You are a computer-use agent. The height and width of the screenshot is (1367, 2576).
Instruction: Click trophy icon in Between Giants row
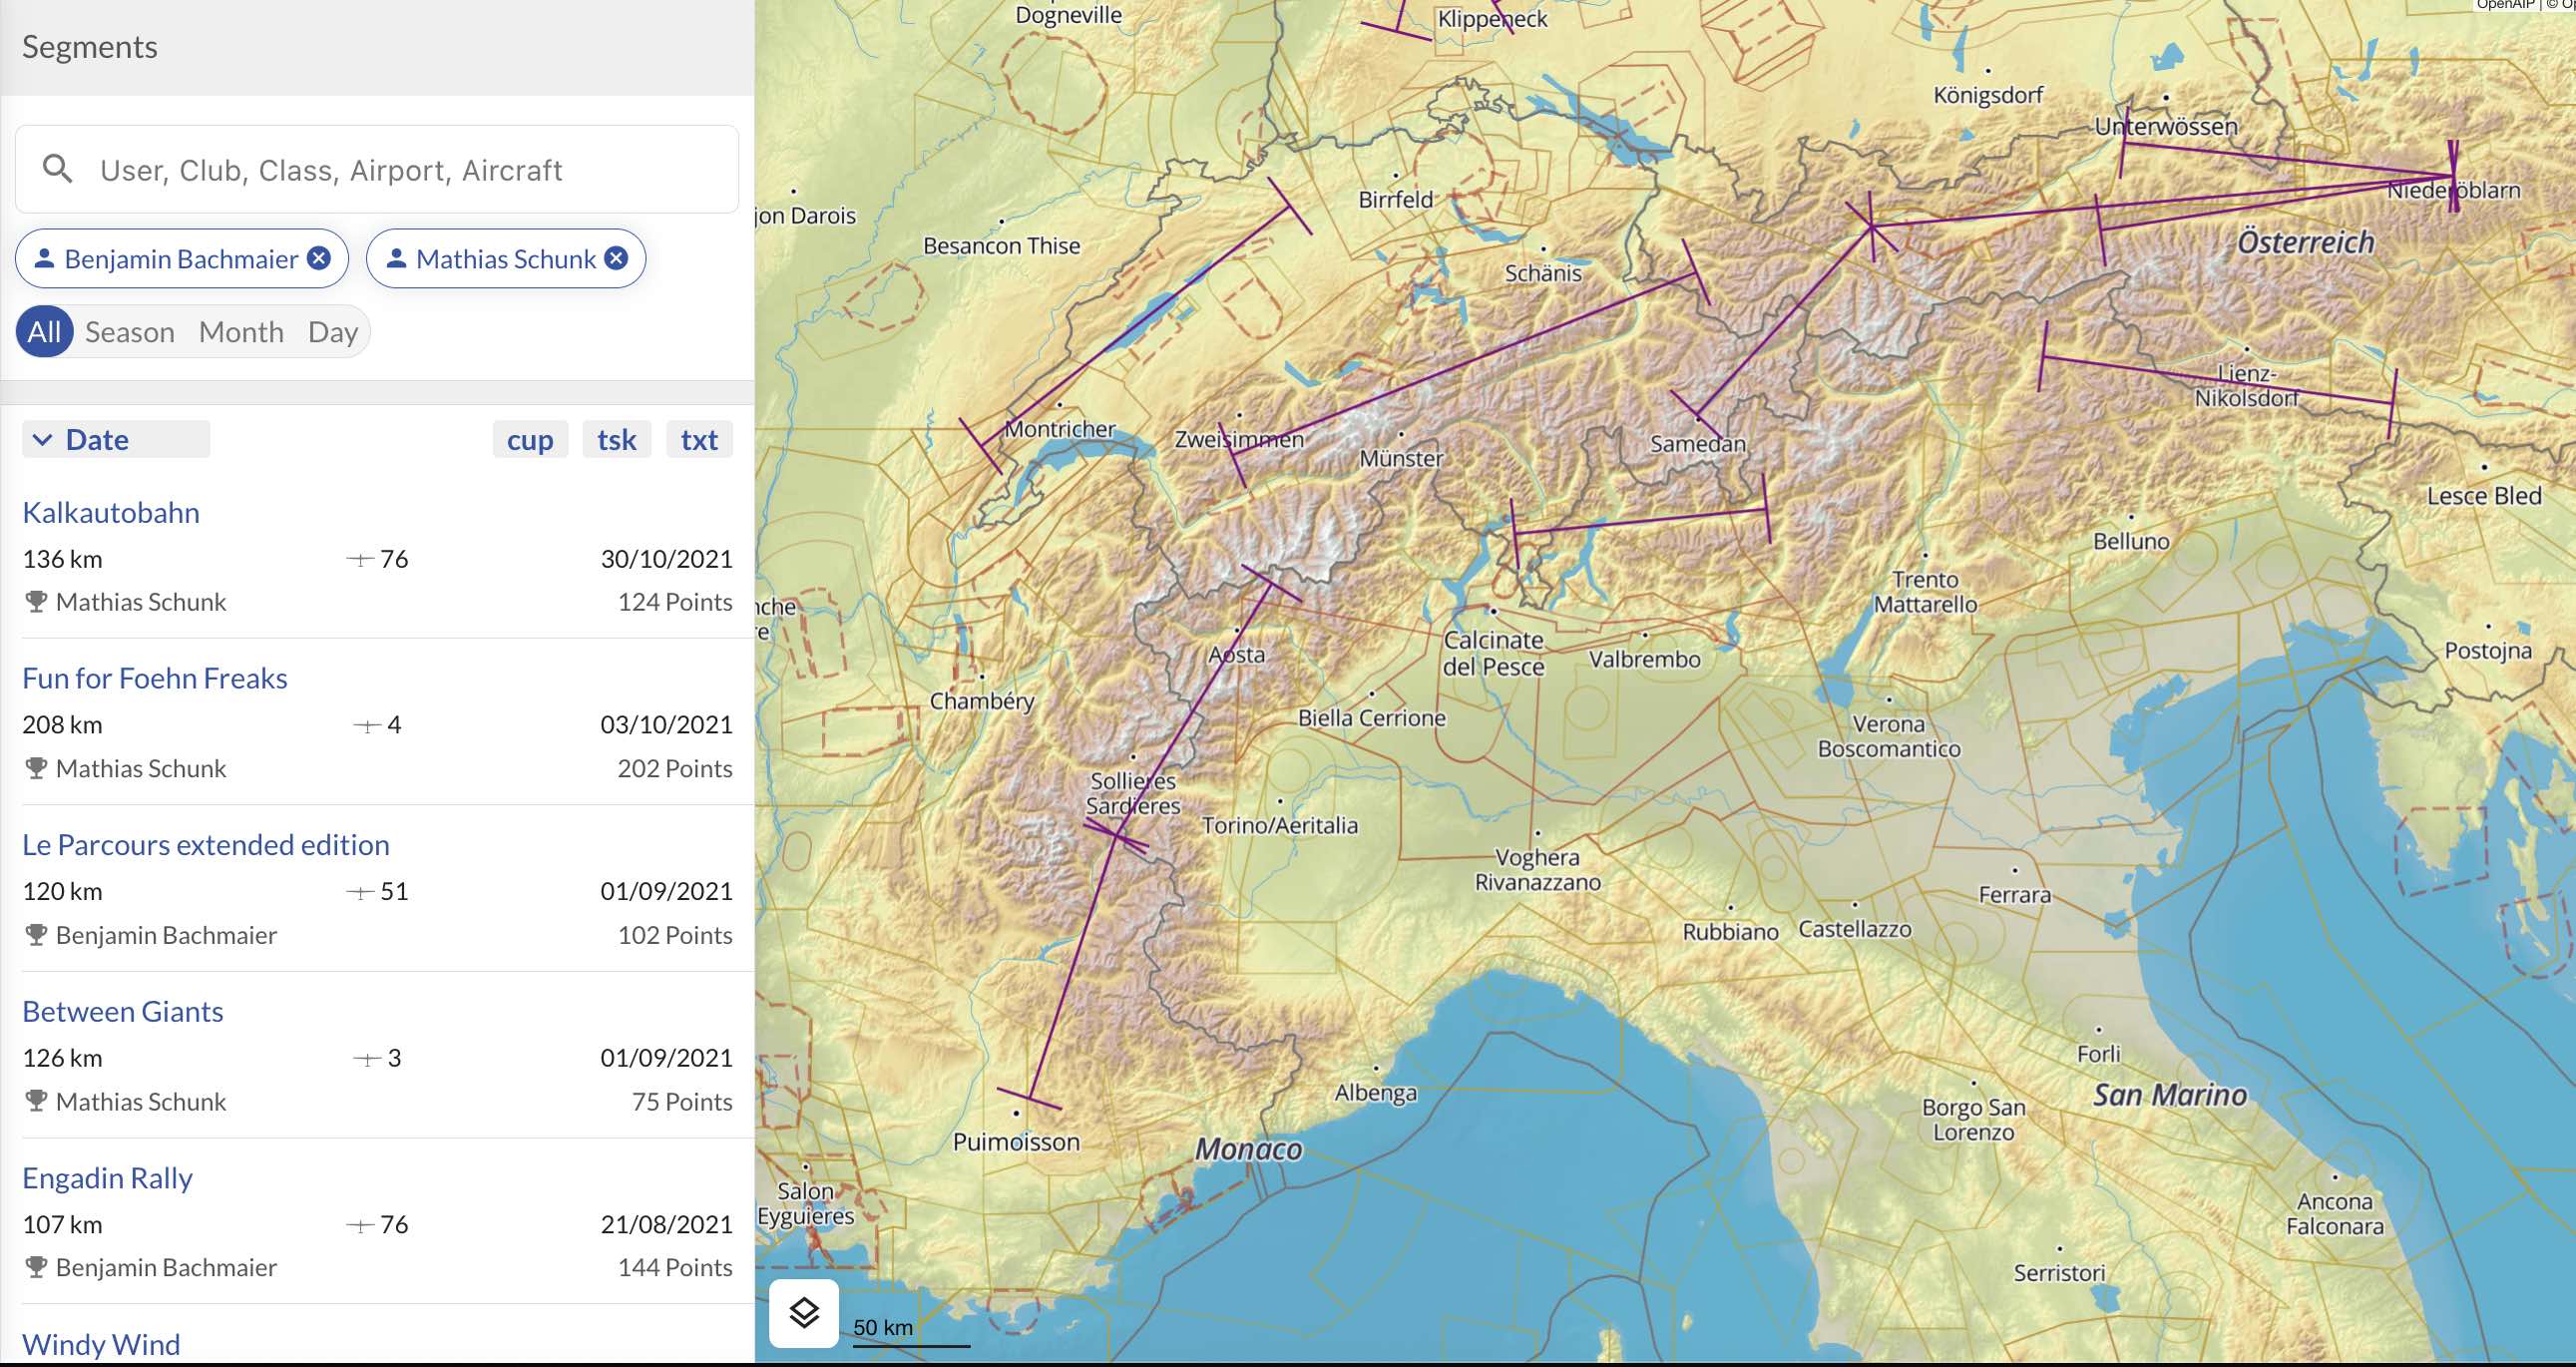click(36, 1102)
